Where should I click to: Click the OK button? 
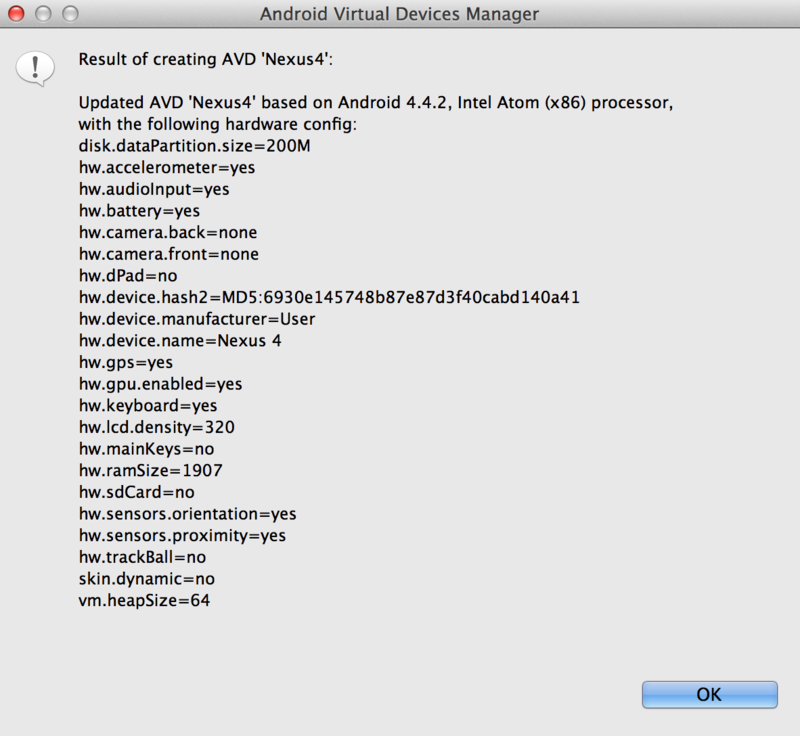click(709, 694)
